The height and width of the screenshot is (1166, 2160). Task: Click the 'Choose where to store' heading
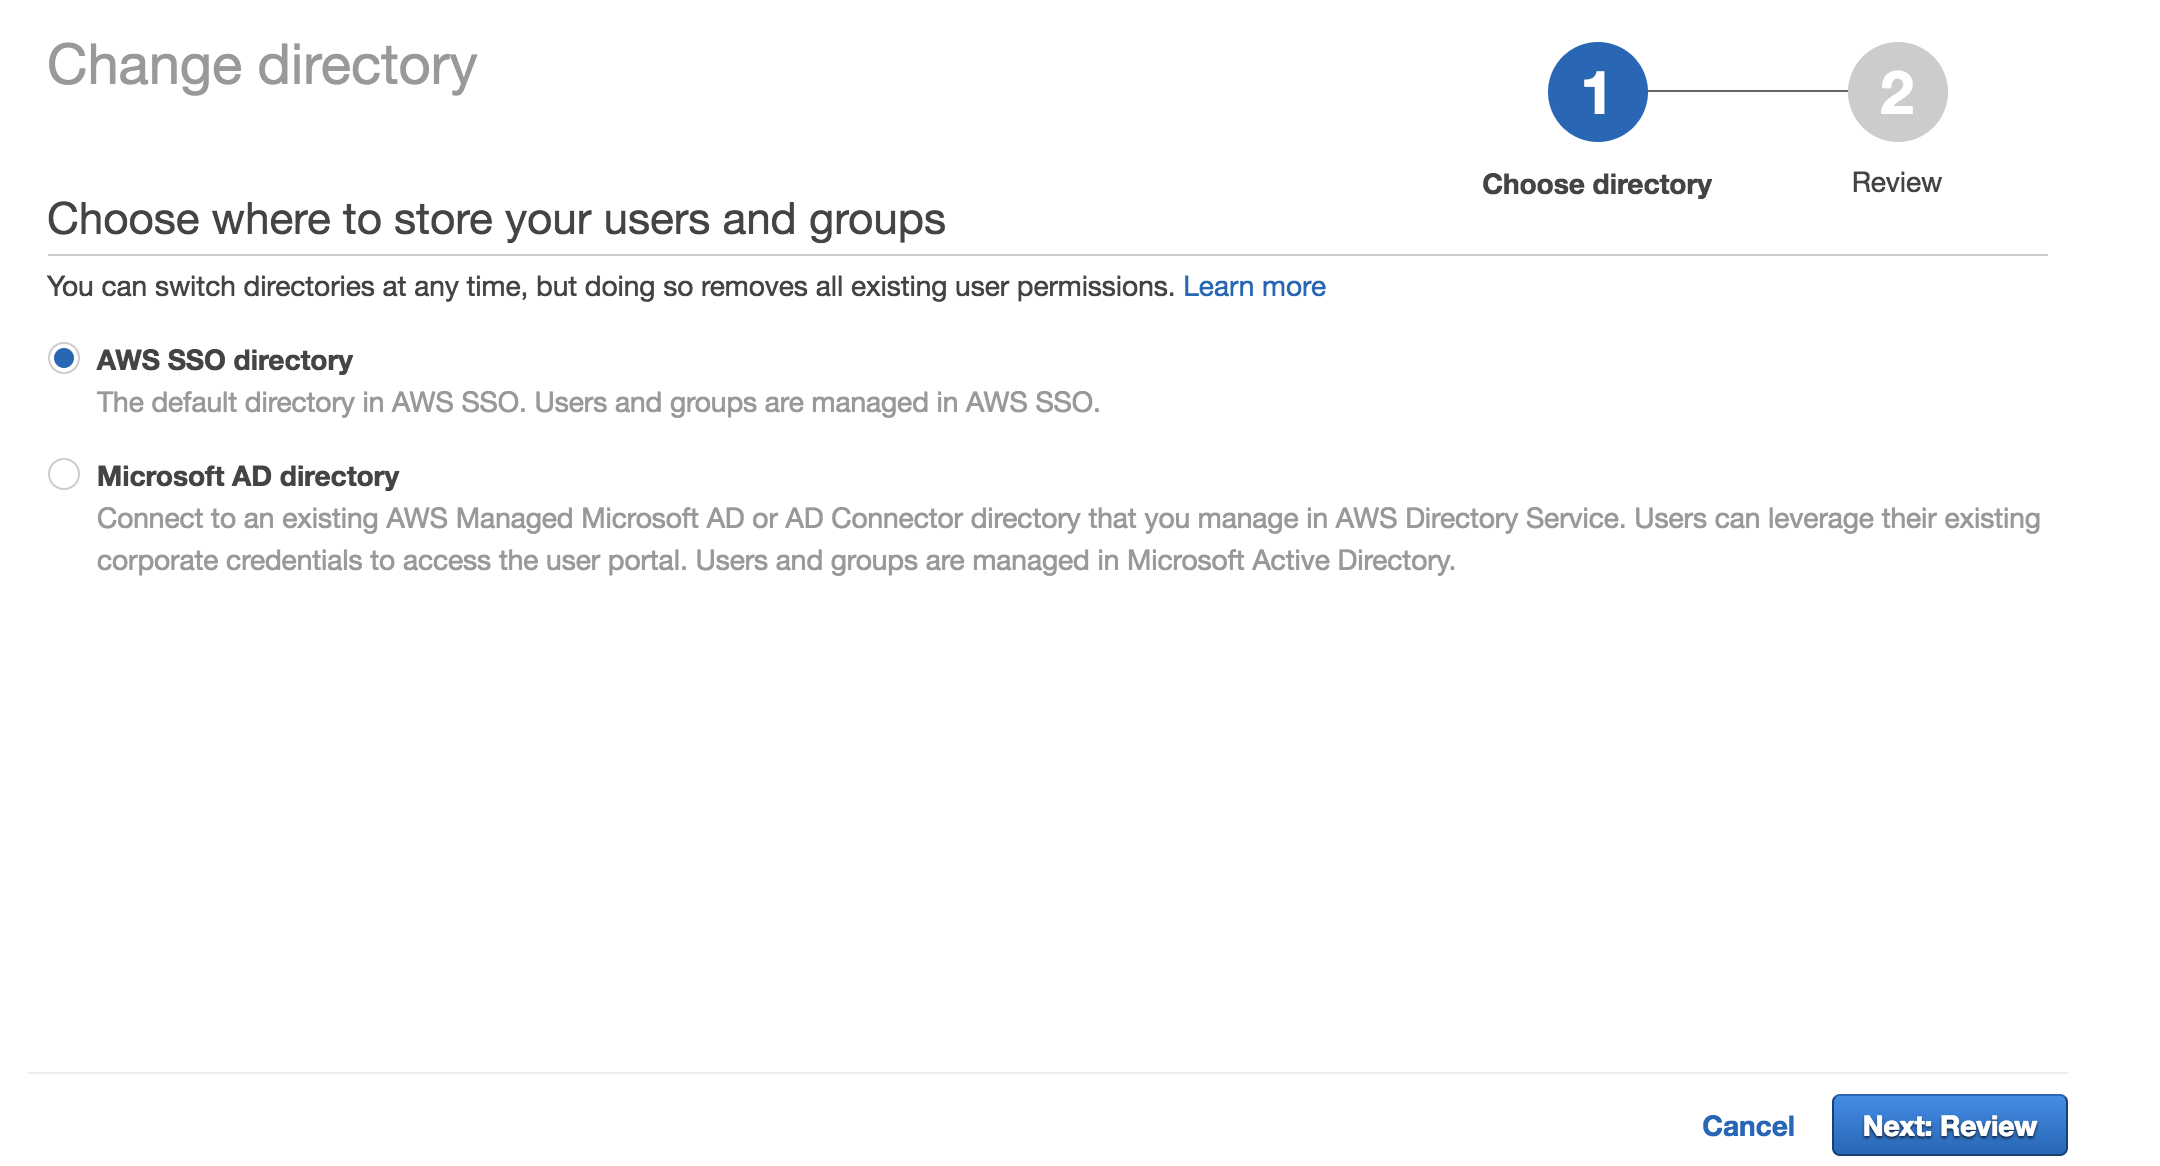(496, 219)
